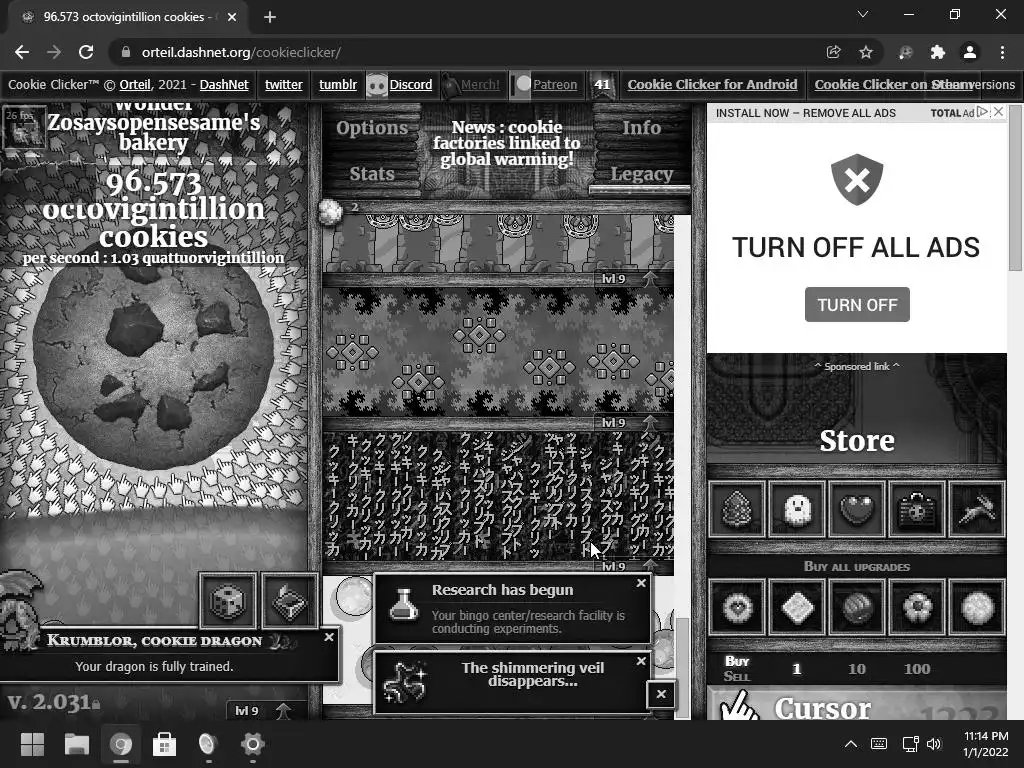This screenshot has width=1024, height=768.
Task: Buy a Cursor building
Action: pos(856,704)
